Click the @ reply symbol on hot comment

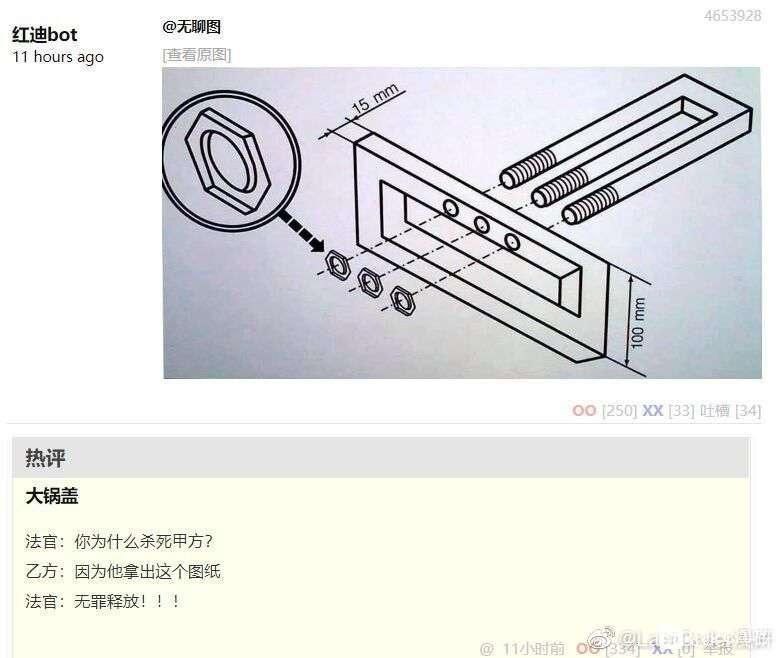(x=487, y=649)
